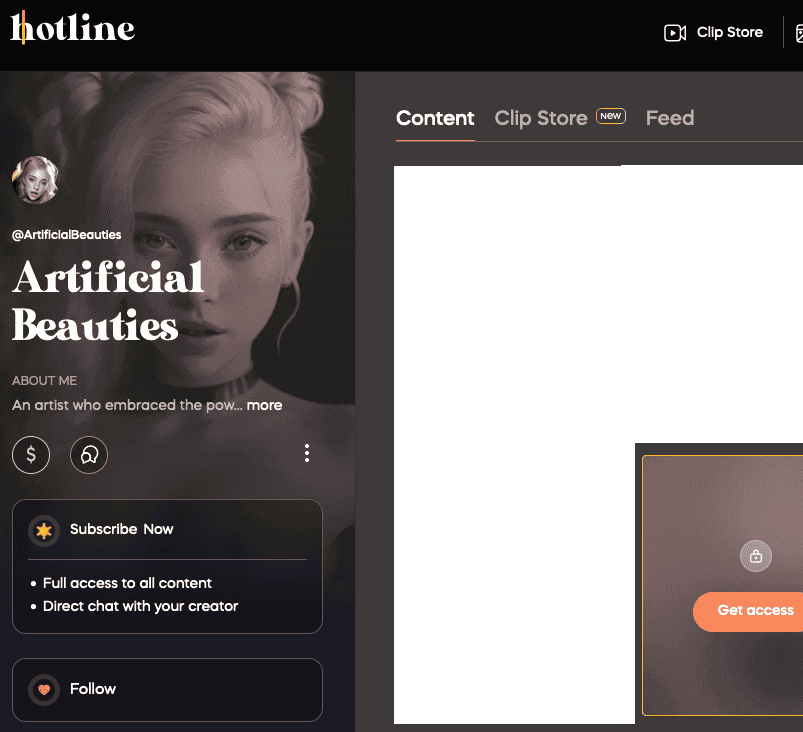
Task: Switch to the Clip Store tab
Action: tap(541, 118)
